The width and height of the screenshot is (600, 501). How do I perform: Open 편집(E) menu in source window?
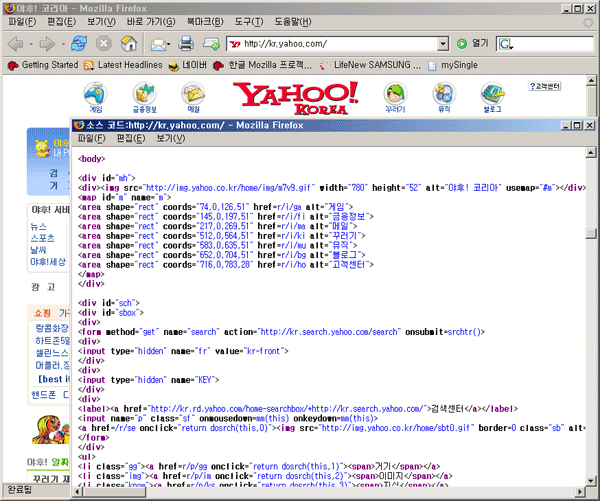coord(131,138)
